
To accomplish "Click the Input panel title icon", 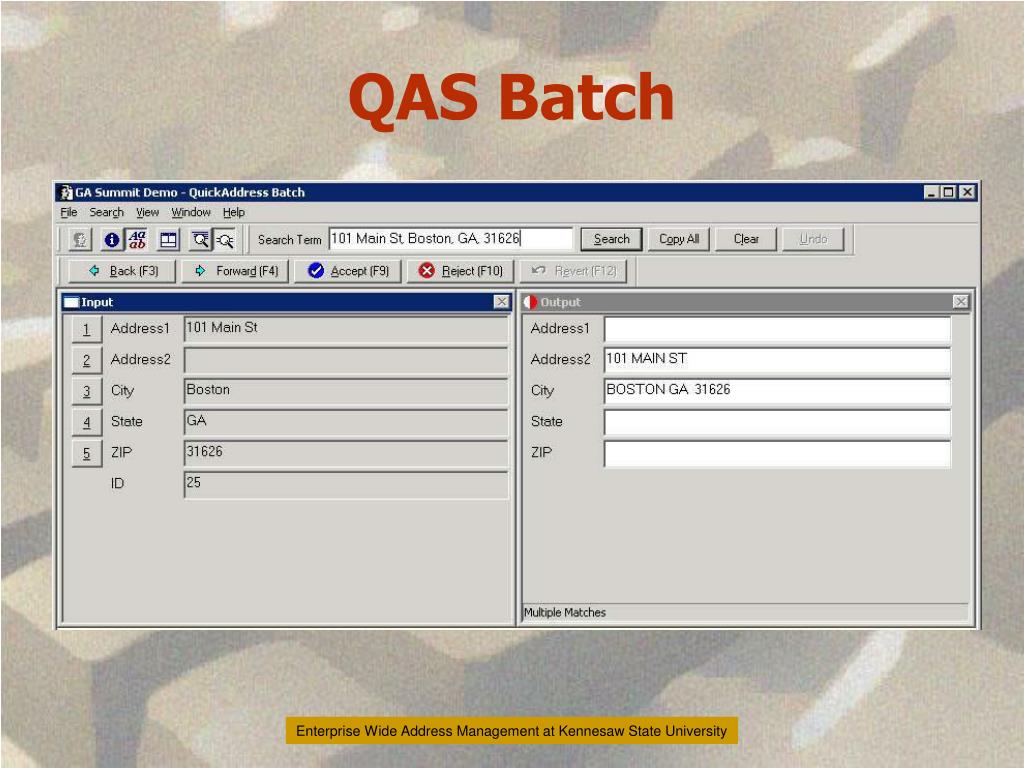I will tap(71, 302).
